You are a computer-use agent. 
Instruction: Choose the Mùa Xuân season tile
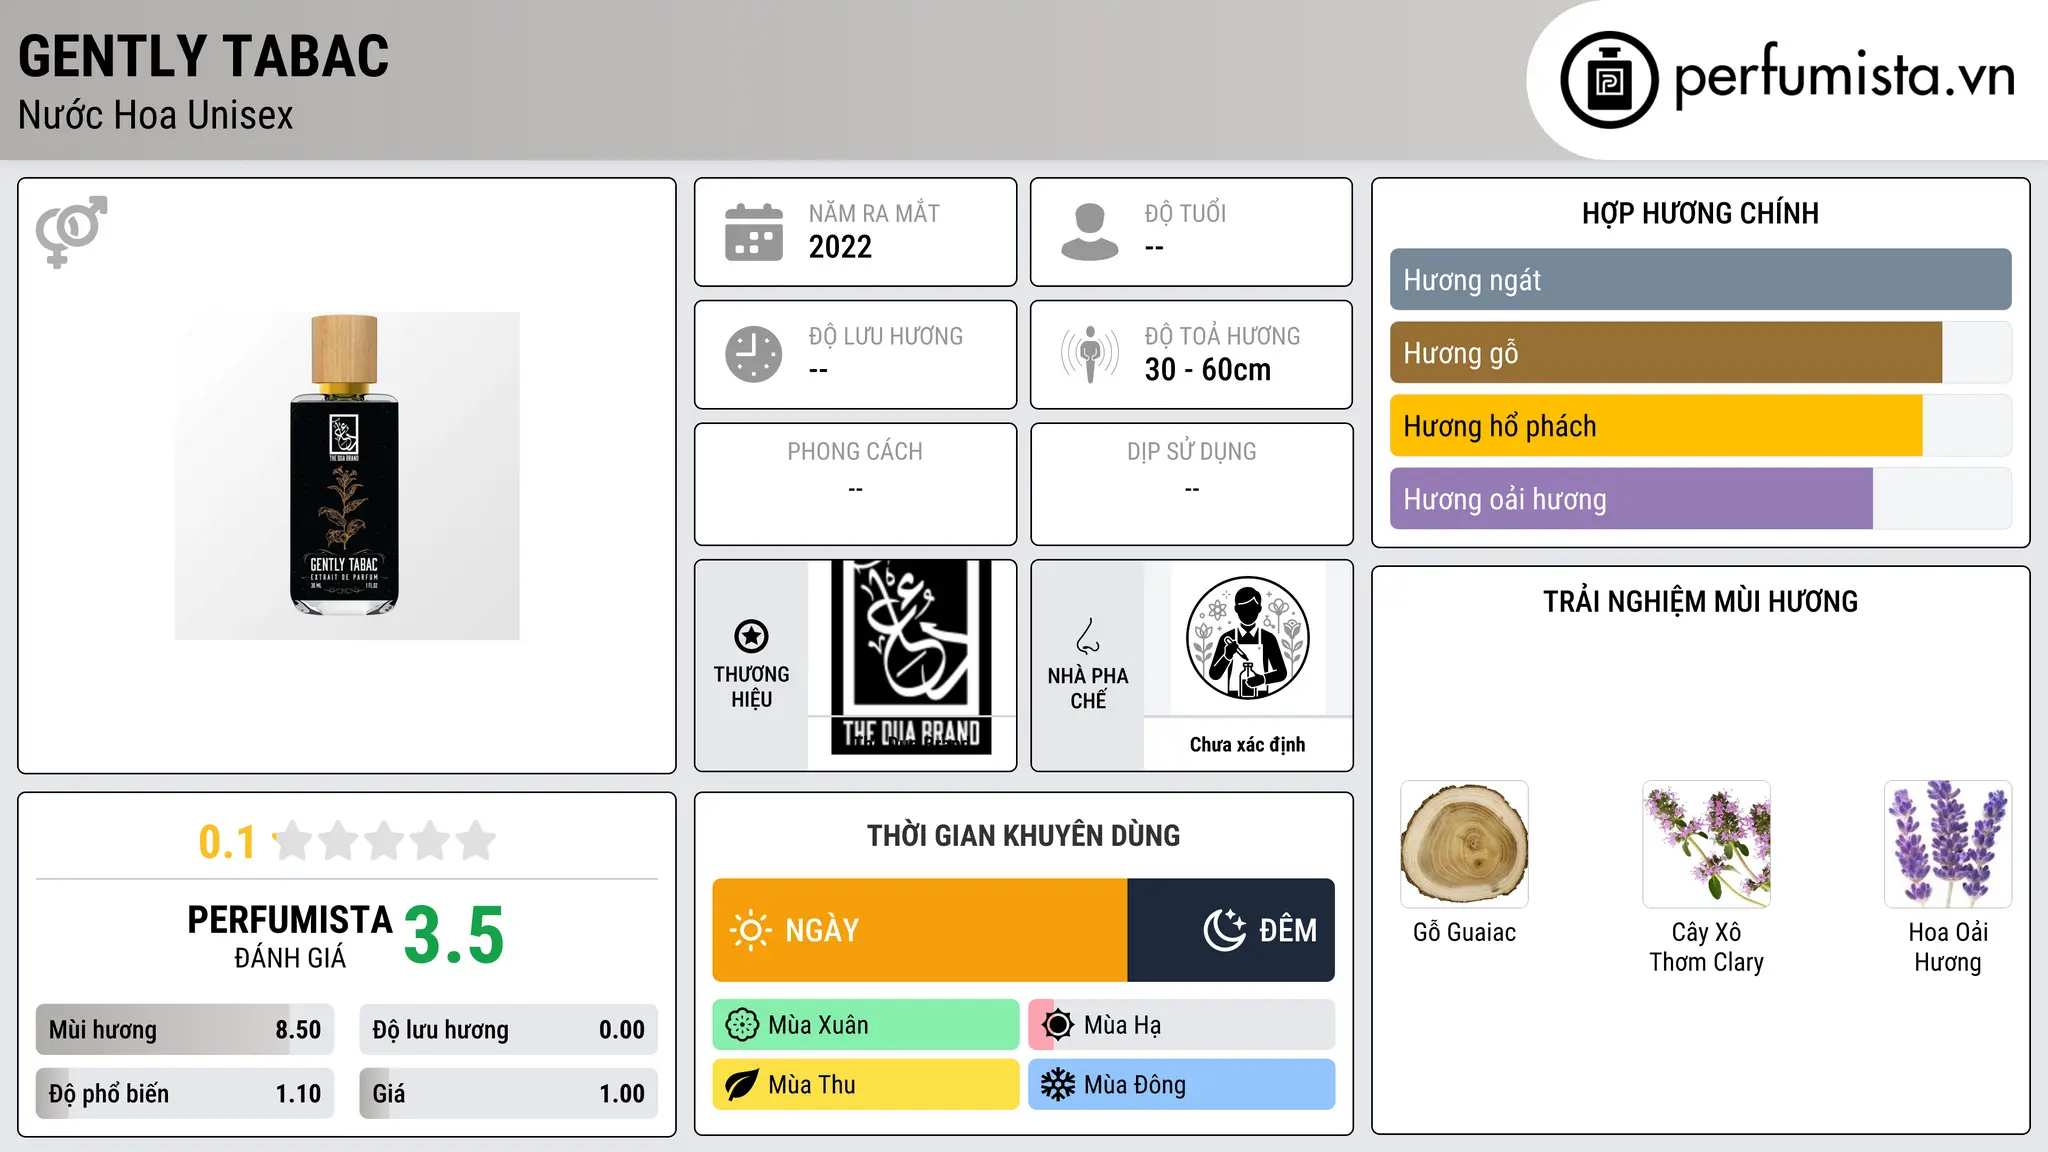coord(866,1025)
